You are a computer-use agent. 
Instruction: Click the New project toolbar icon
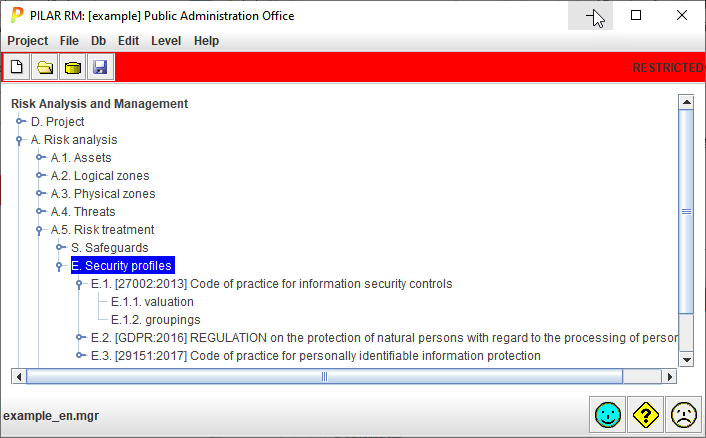tap(17, 67)
